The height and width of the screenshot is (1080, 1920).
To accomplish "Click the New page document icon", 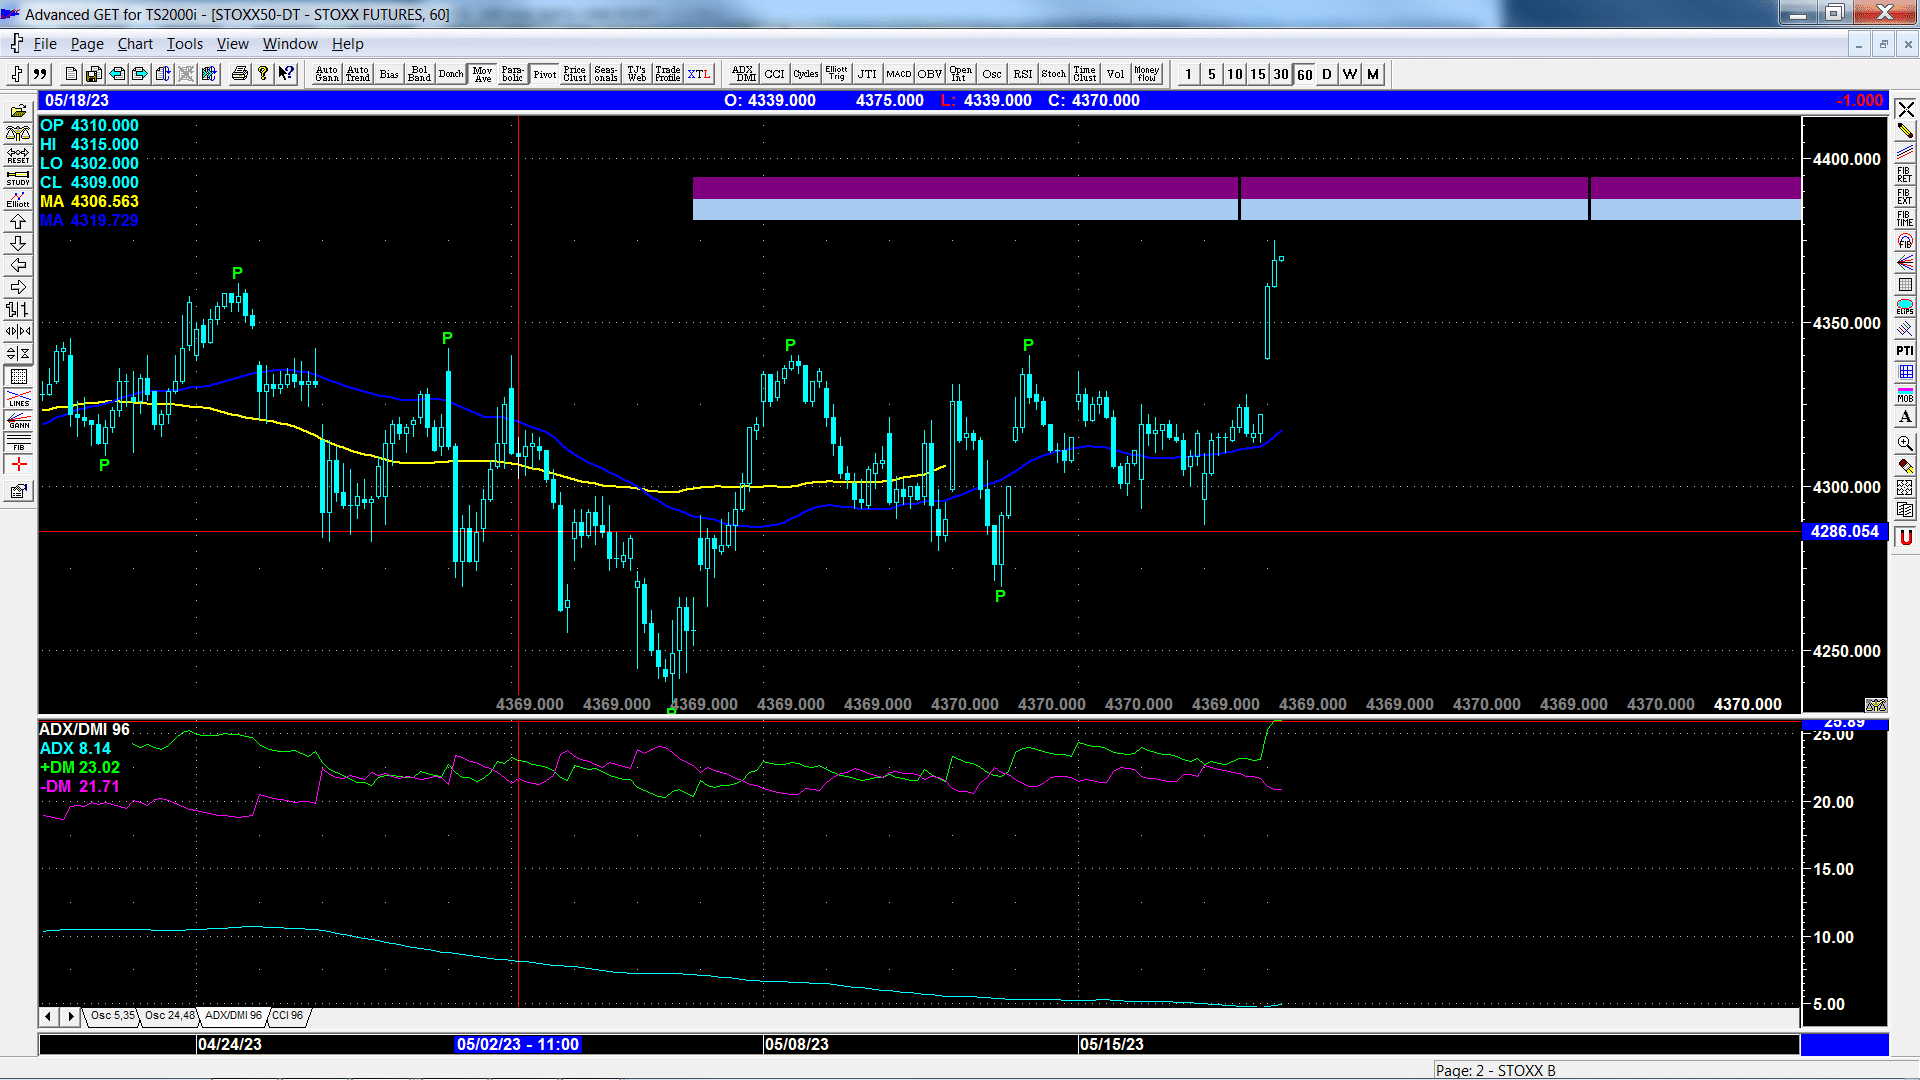I will tap(71, 74).
